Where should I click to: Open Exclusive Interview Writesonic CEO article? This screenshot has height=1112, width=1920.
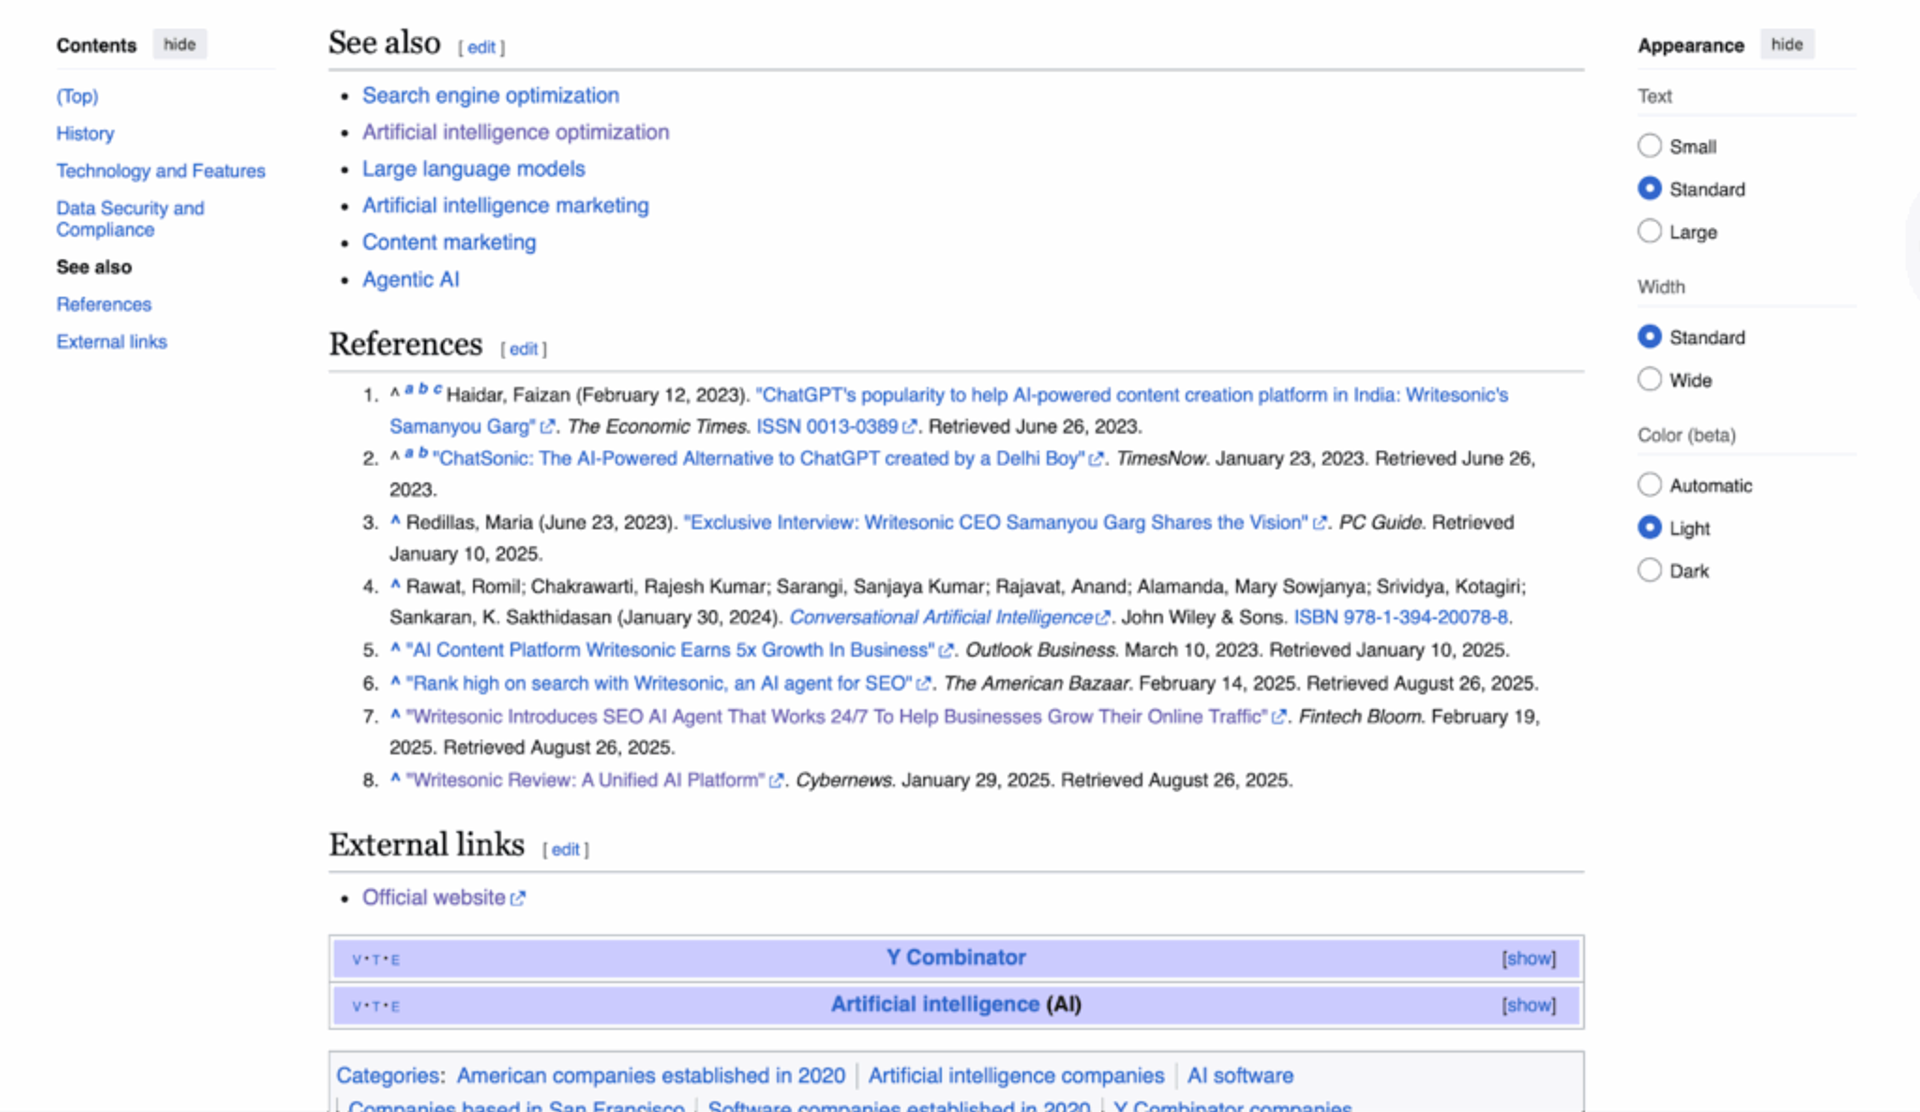pos(1005,523)
